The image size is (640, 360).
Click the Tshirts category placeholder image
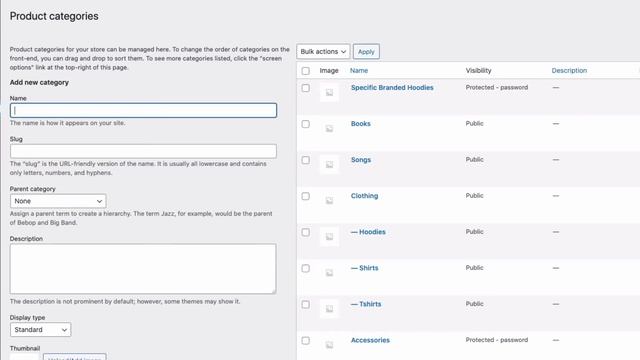point(329,309)
